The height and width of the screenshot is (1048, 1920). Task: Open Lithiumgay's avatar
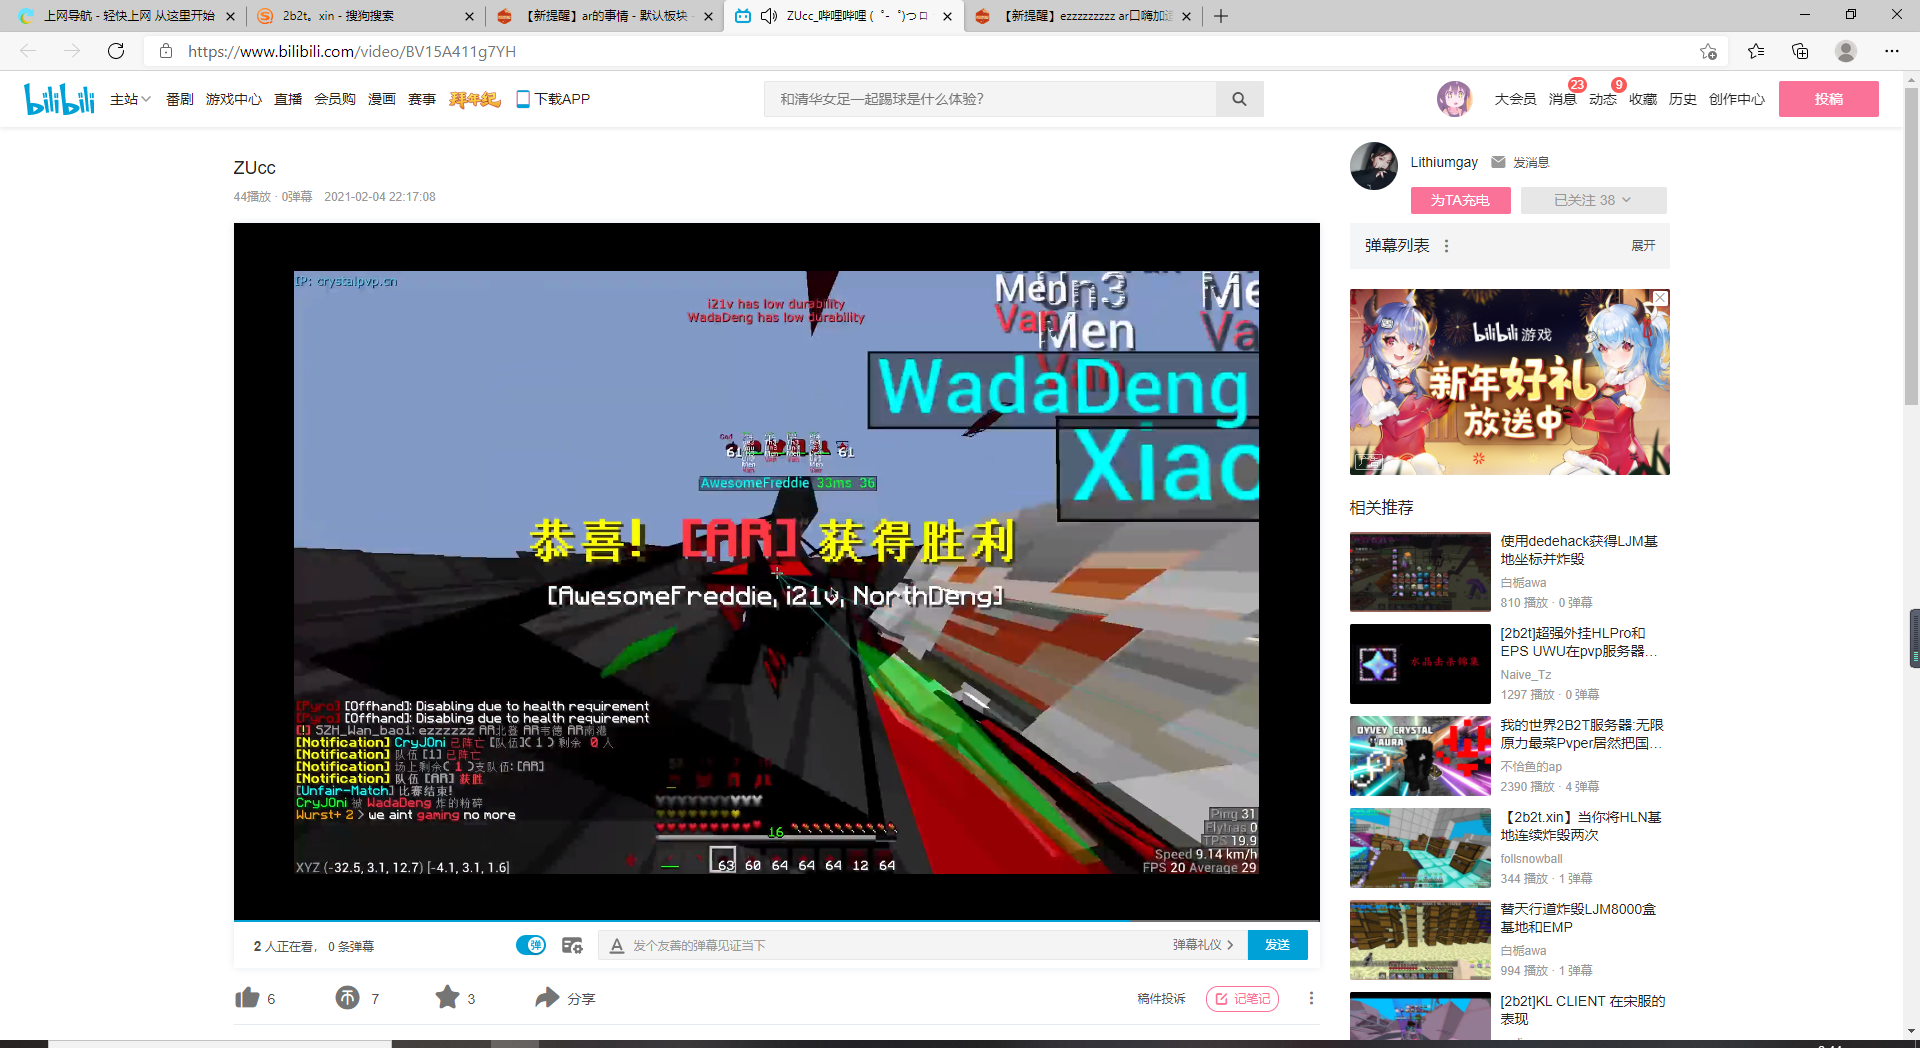tap(1374, 166)
